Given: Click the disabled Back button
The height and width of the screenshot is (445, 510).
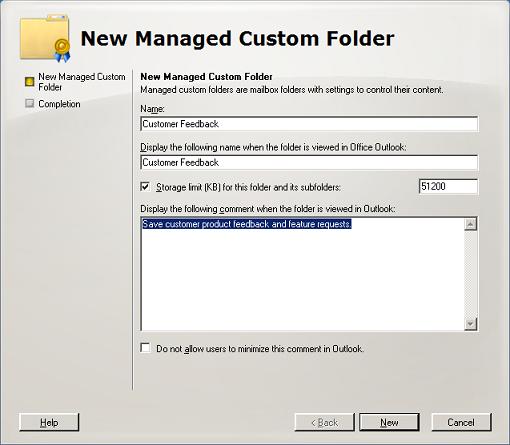Looking at the screenshot, I should click(324, 422).
